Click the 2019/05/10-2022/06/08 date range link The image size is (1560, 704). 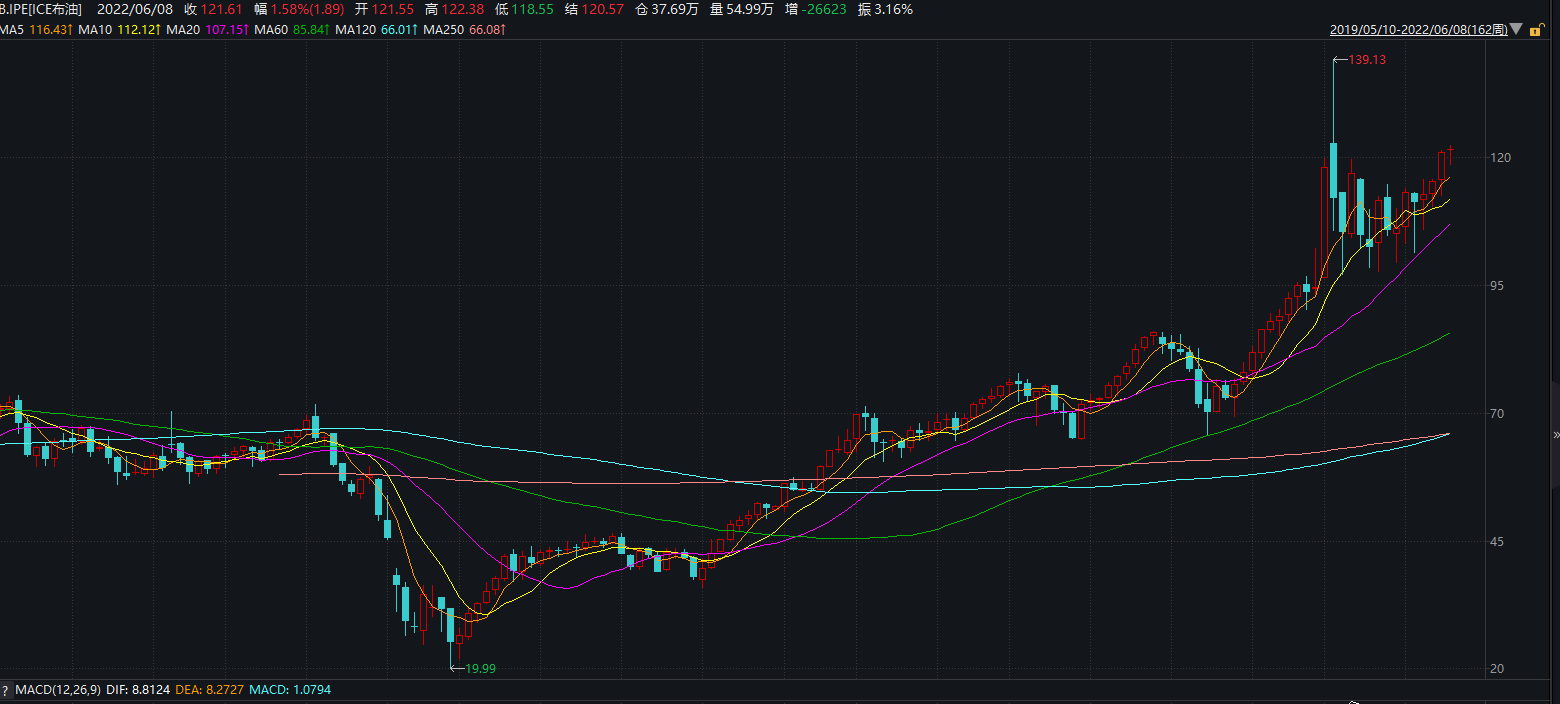(1418, 30)
